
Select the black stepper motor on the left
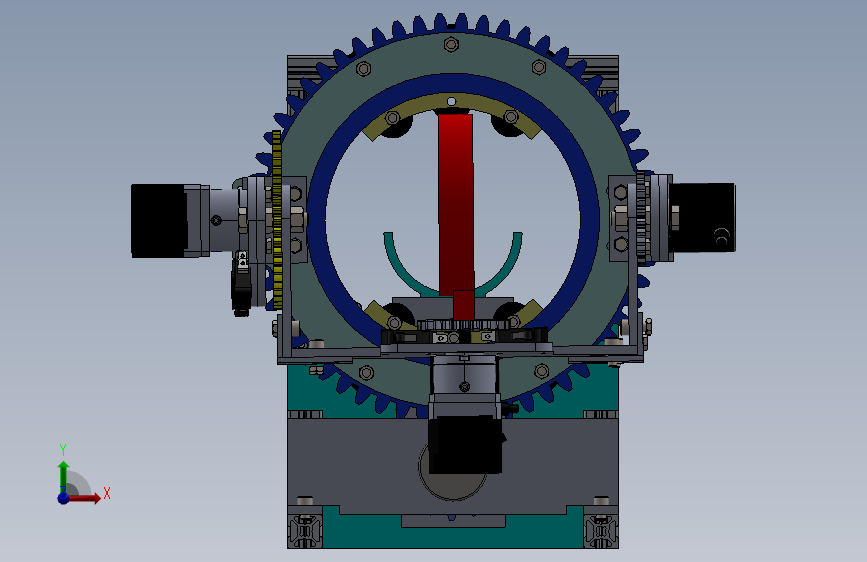(x=158, y=221)
